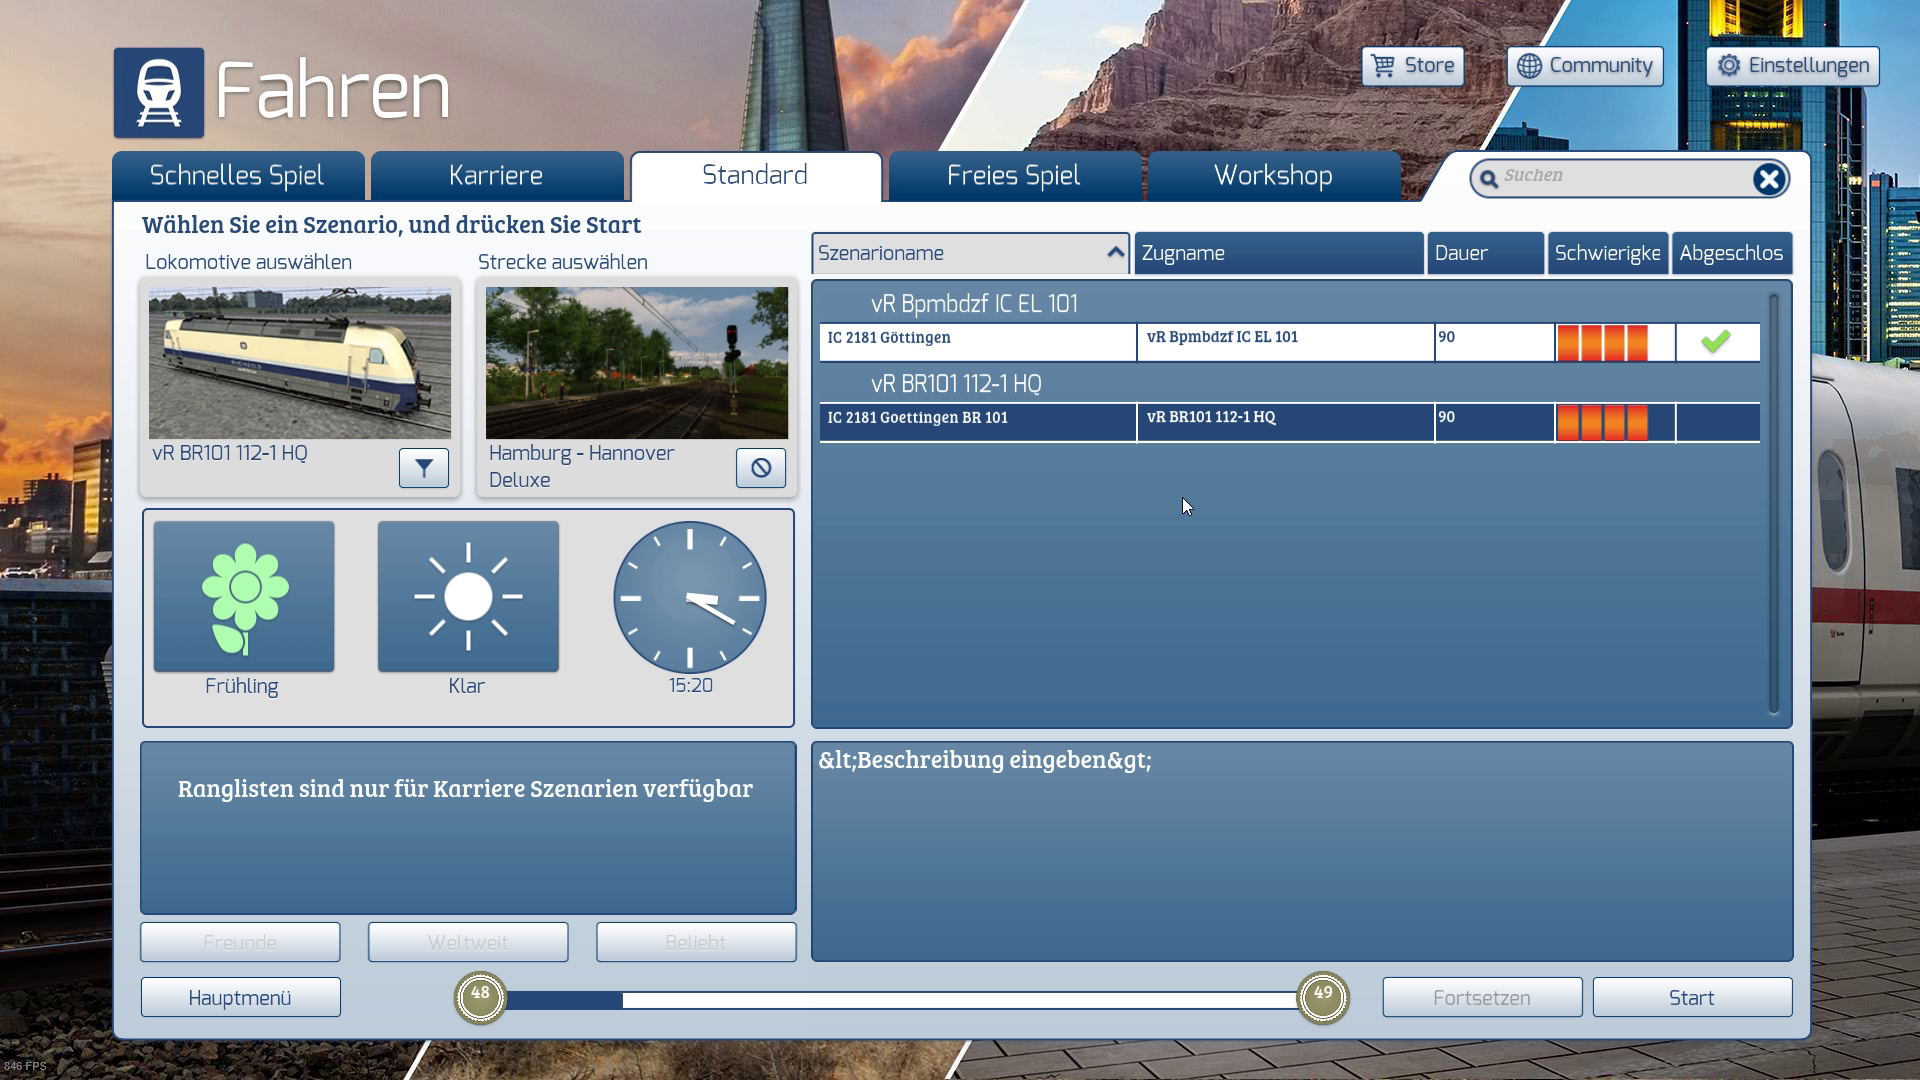Select the IC 2181 Göttingen scenario row
The height and width of the screenshot is (1080, 1920).
pyautogui.click(x=977, y=341)
